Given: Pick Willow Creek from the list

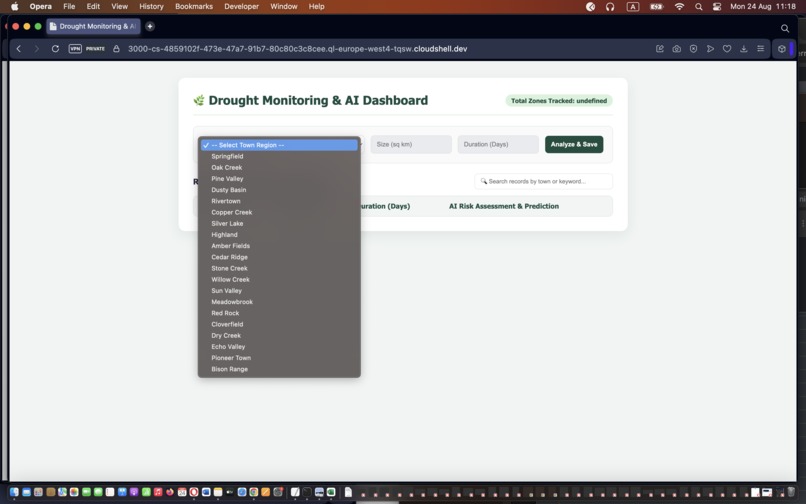Looking at the screenshot, I should [279, 280].
